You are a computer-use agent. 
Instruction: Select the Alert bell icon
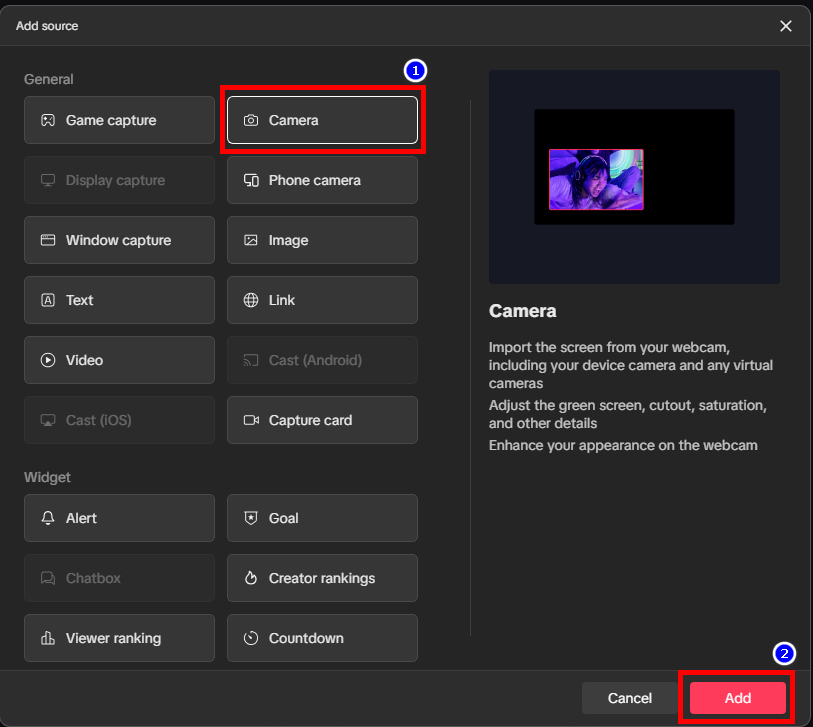tap(48, 519)
